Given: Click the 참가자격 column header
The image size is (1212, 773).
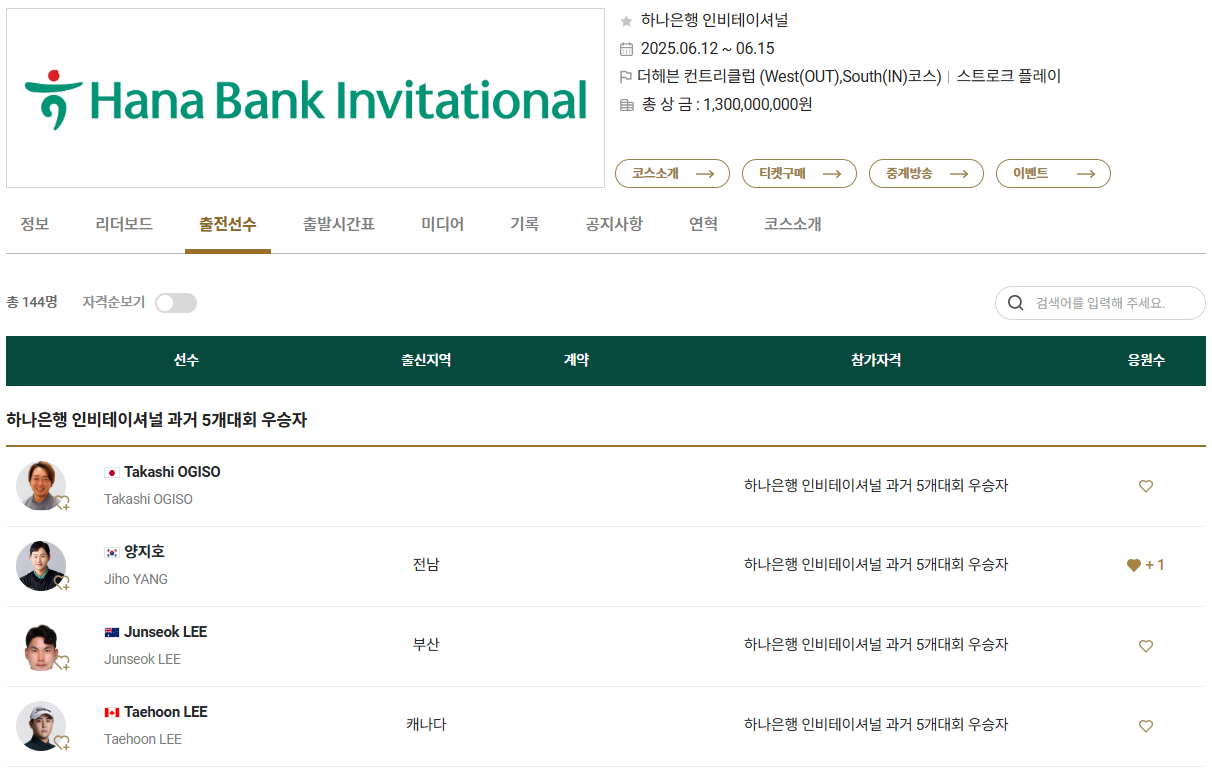Looking at the screenshot, I should [876, 361].
